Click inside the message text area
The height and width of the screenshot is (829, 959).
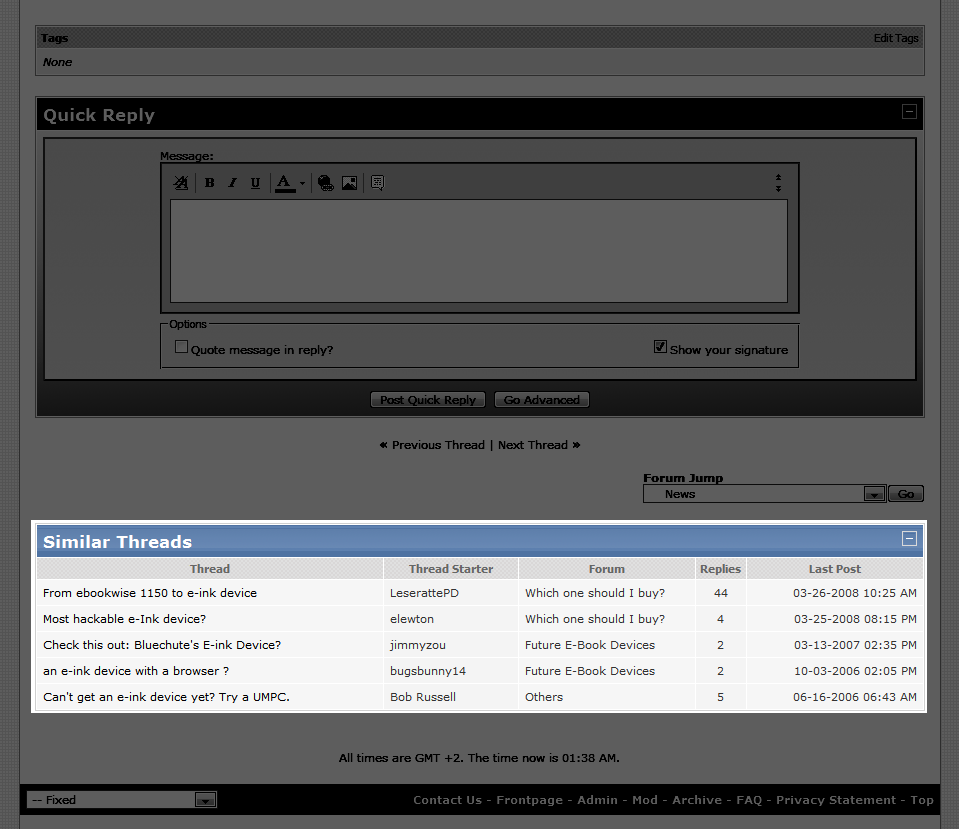[x=479, y=251]
